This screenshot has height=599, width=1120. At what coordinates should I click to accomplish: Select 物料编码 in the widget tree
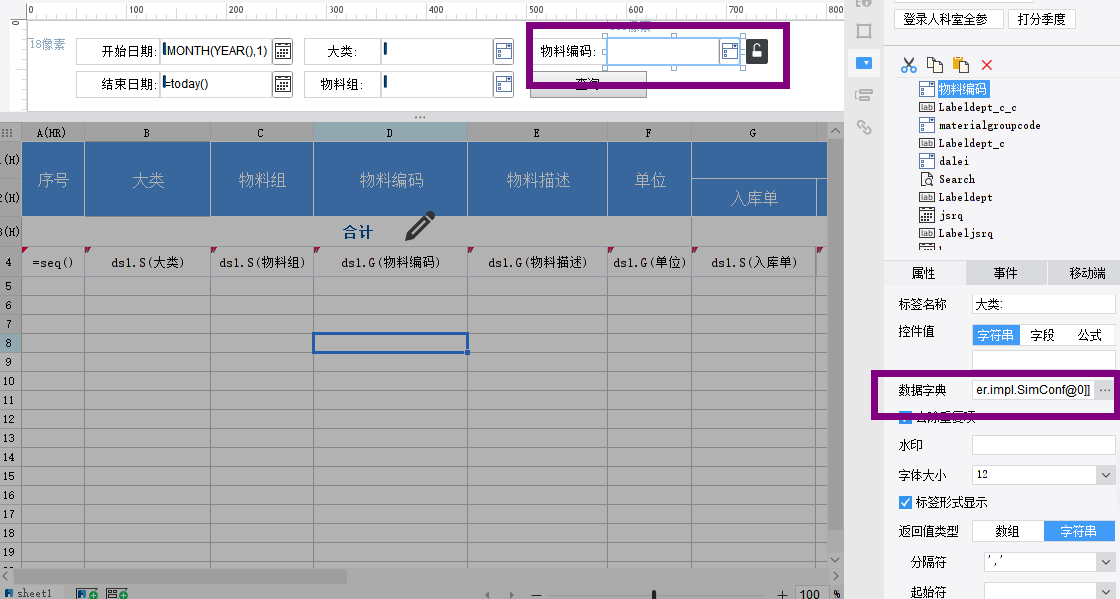[x=962, y=89]
